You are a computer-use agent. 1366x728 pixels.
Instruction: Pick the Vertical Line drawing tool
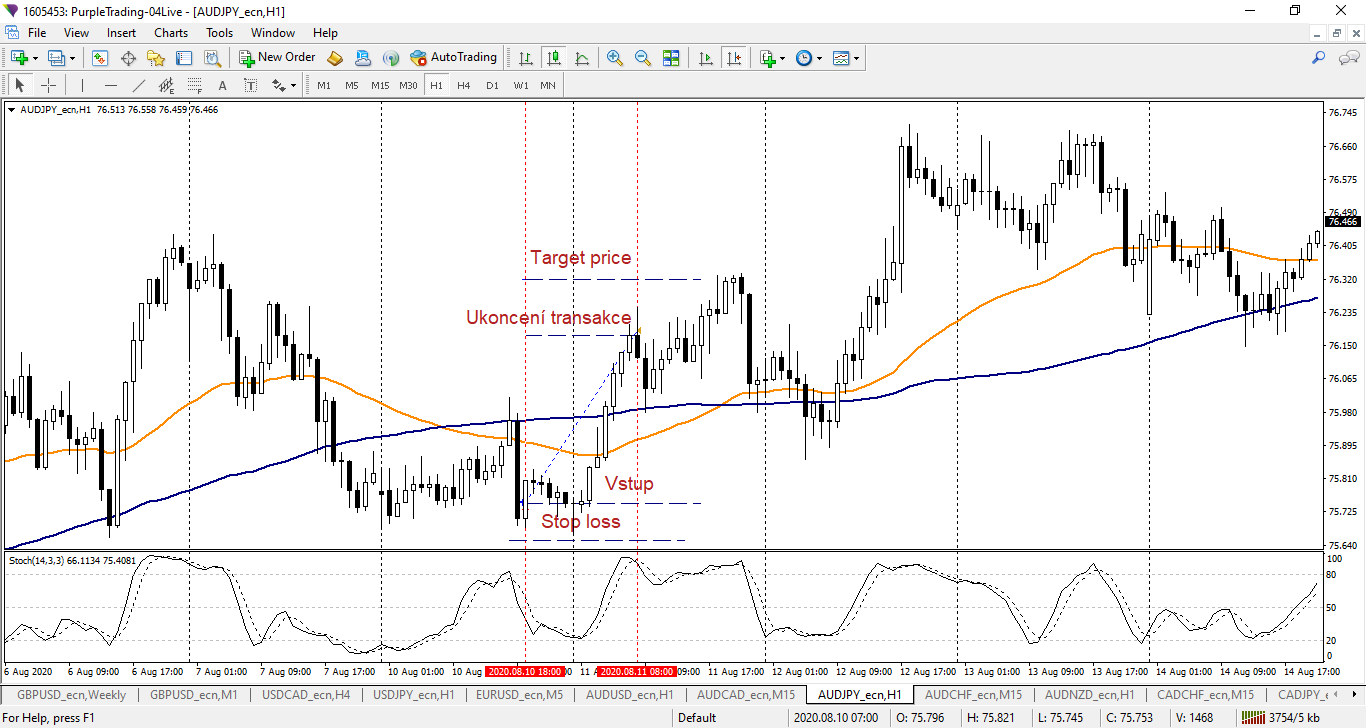[x=82, y=85]
